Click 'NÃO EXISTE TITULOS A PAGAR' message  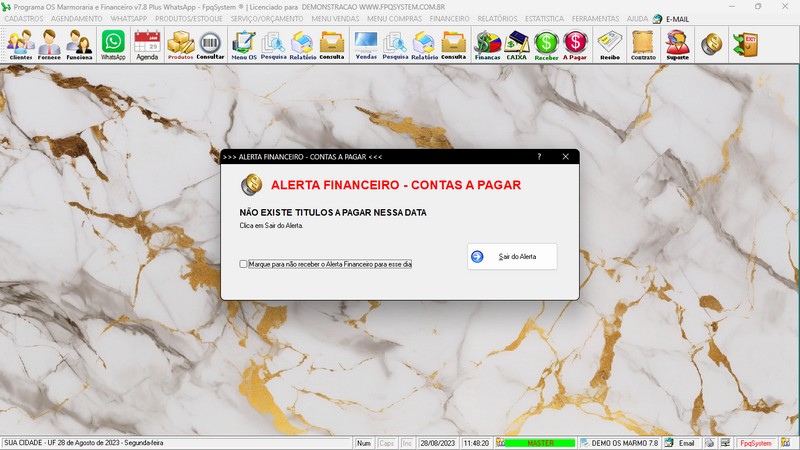tap(333, 212)
